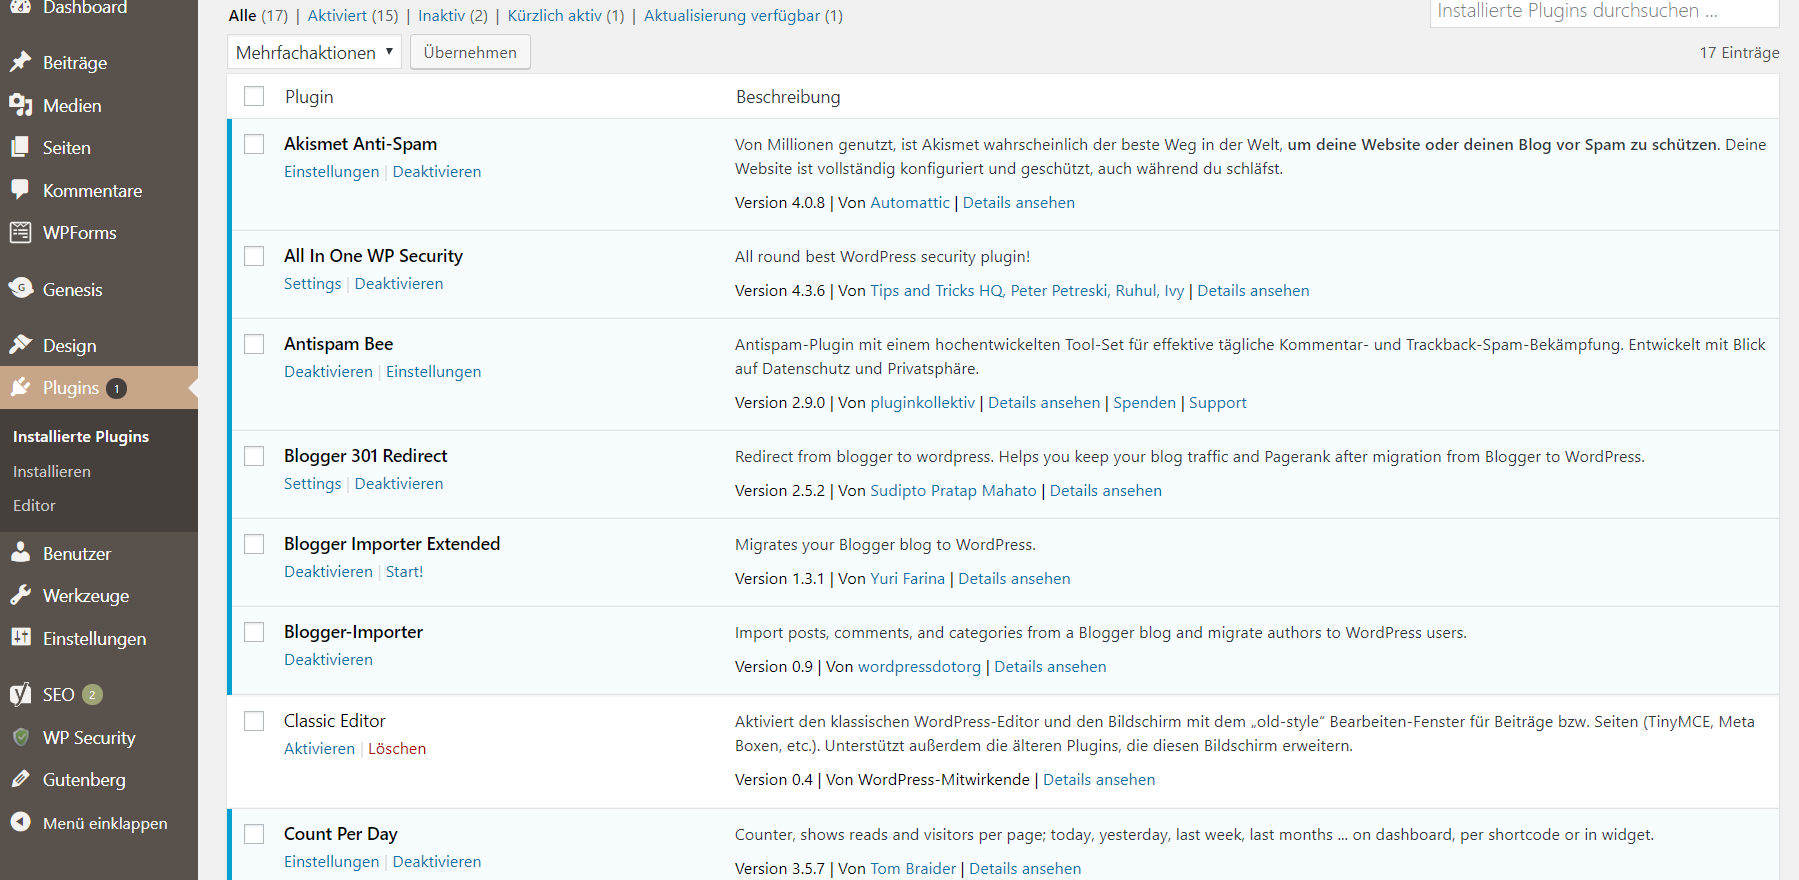Click the Benutzer user icon
The width and height of the screenshot is (1799, 880).
[20, 553]
